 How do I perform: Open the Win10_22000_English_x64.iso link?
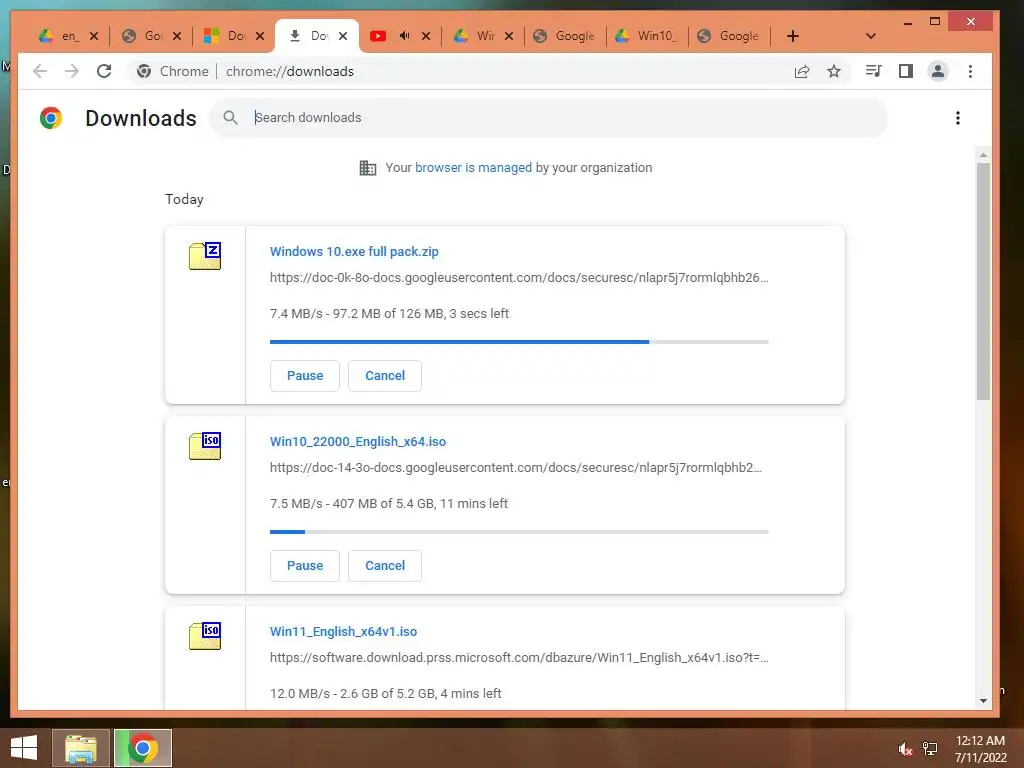pos(358,441)
